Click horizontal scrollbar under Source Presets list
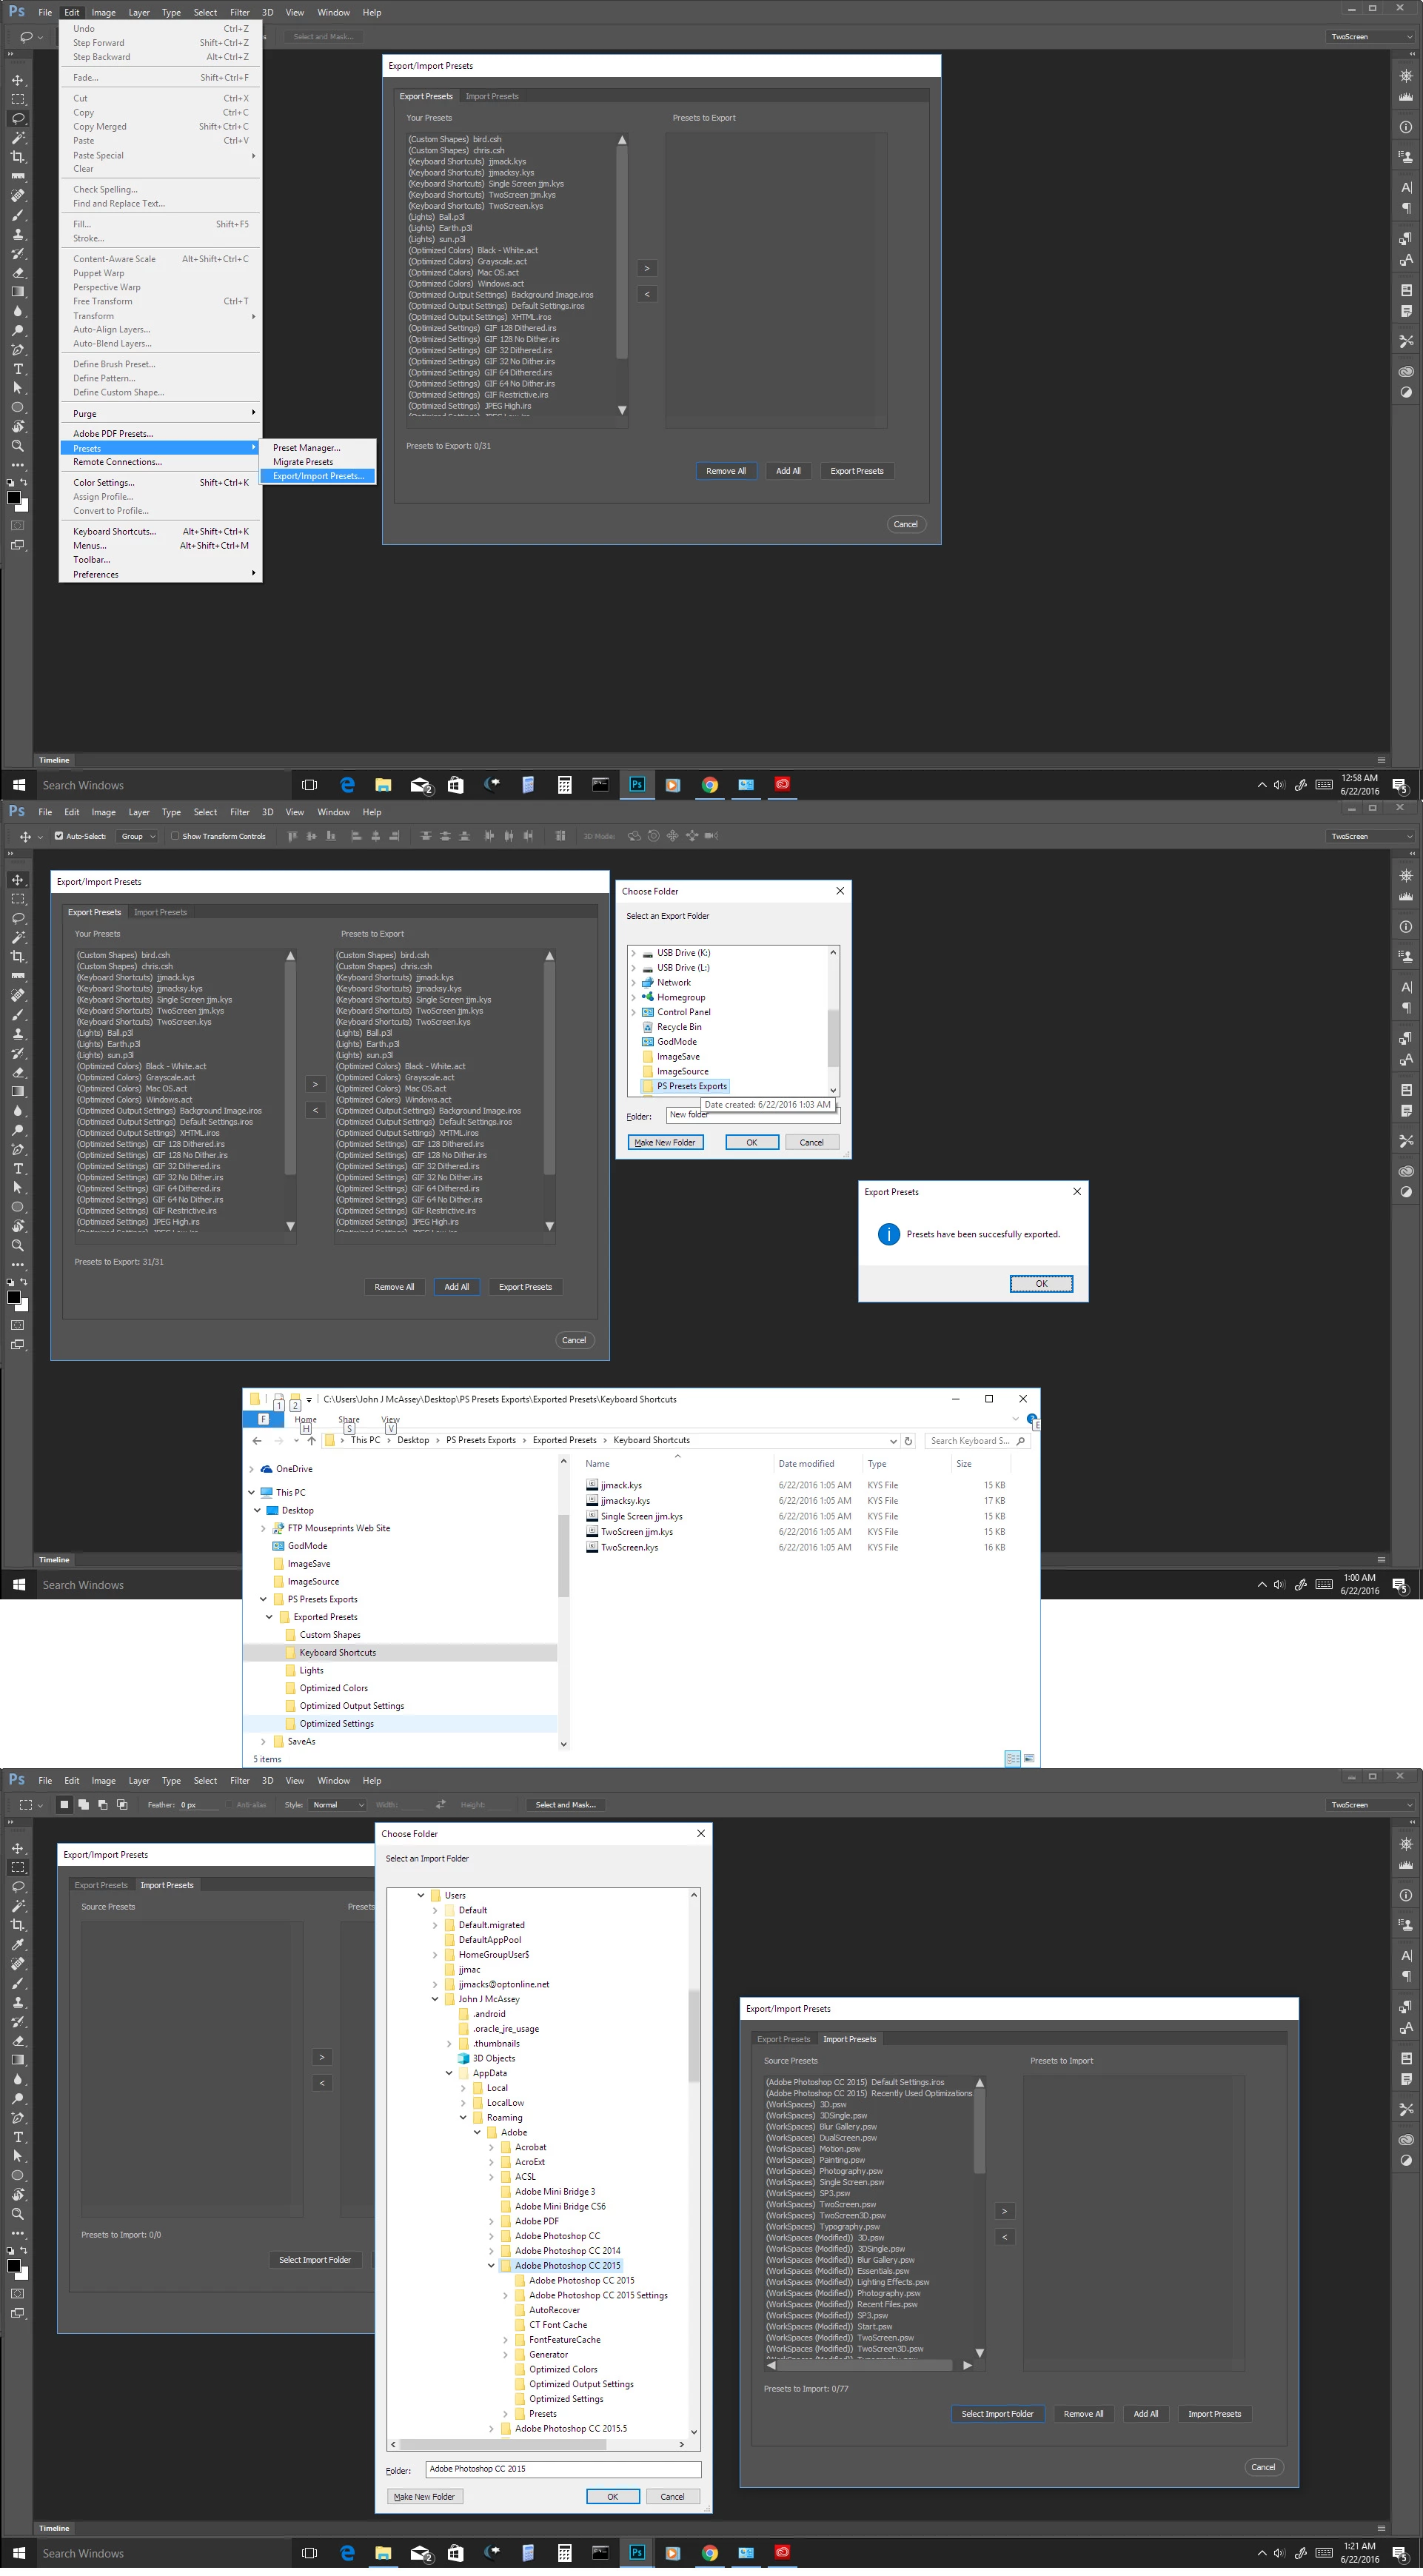The image size is (1423, 2576). pyautogui.click(x=866, y=2365)
